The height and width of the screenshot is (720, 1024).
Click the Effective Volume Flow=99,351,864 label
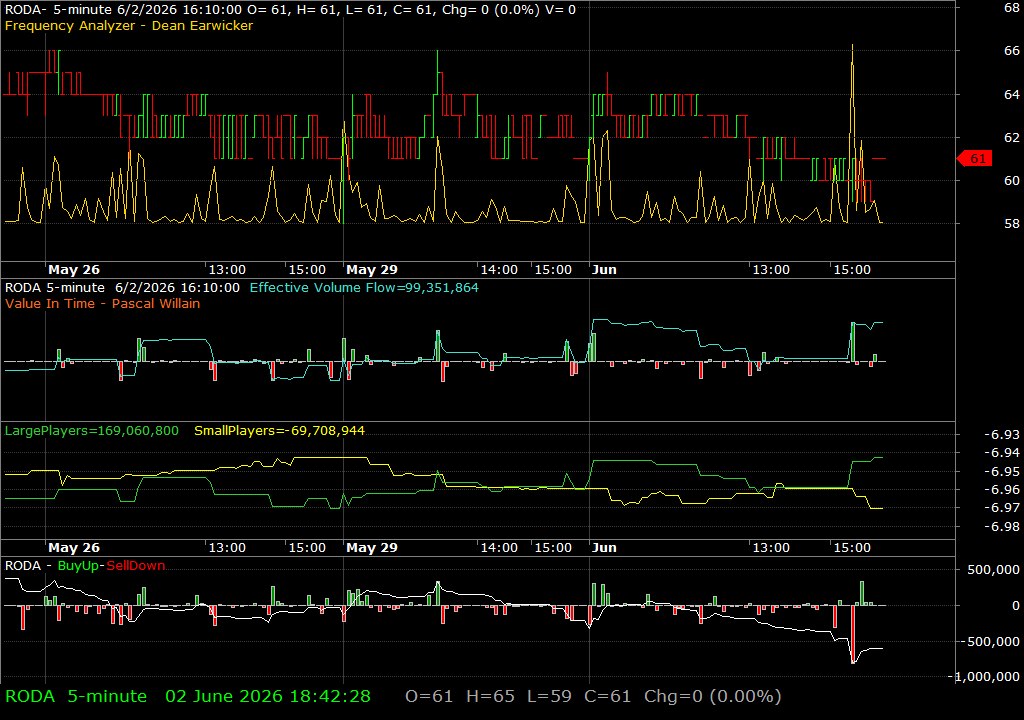[x=364, y=287]
